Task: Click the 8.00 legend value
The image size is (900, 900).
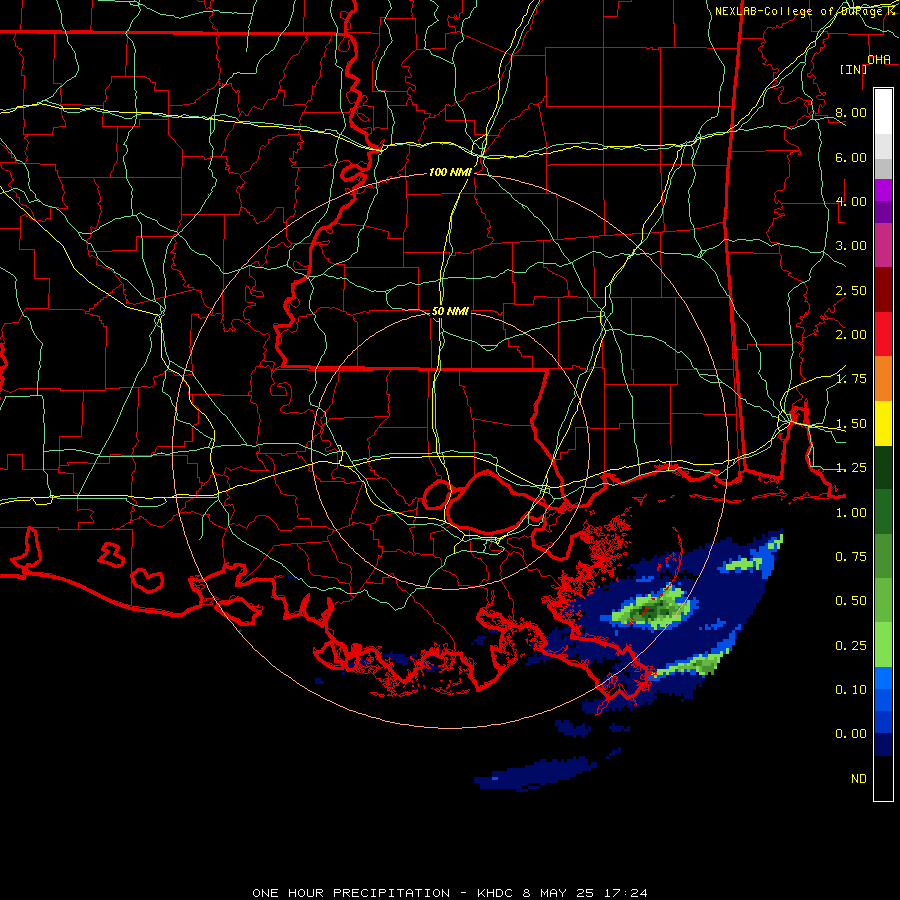Action: pyautogui.click(x=851, y=112)
